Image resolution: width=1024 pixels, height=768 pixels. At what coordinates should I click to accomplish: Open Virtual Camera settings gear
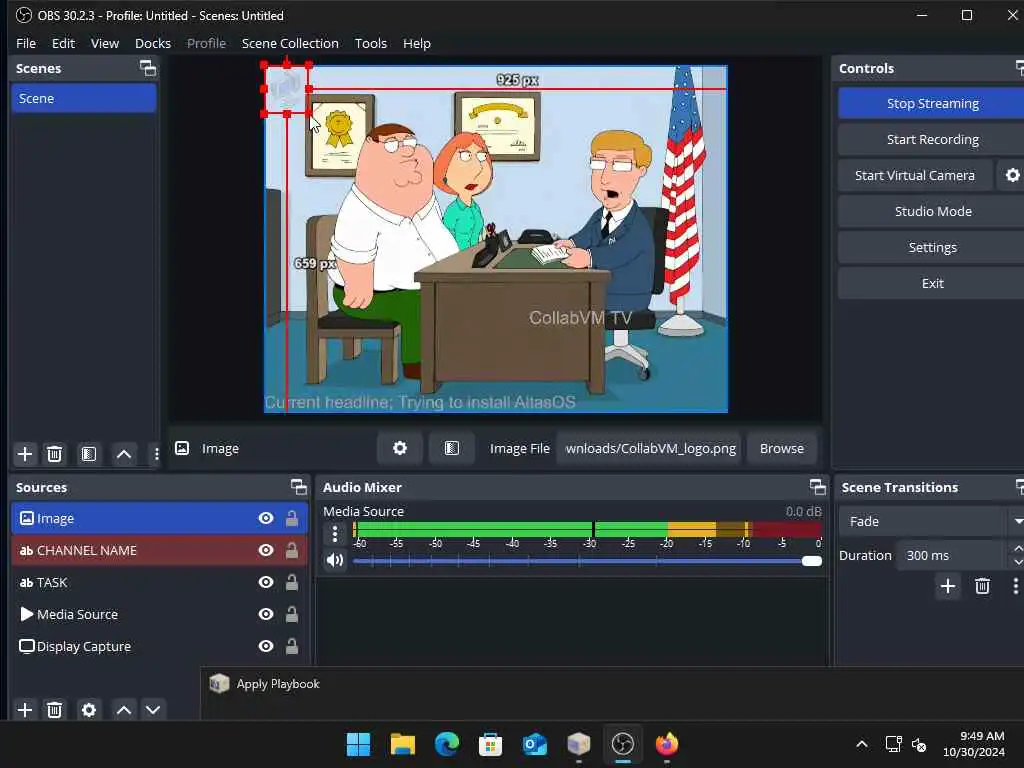1012,175
